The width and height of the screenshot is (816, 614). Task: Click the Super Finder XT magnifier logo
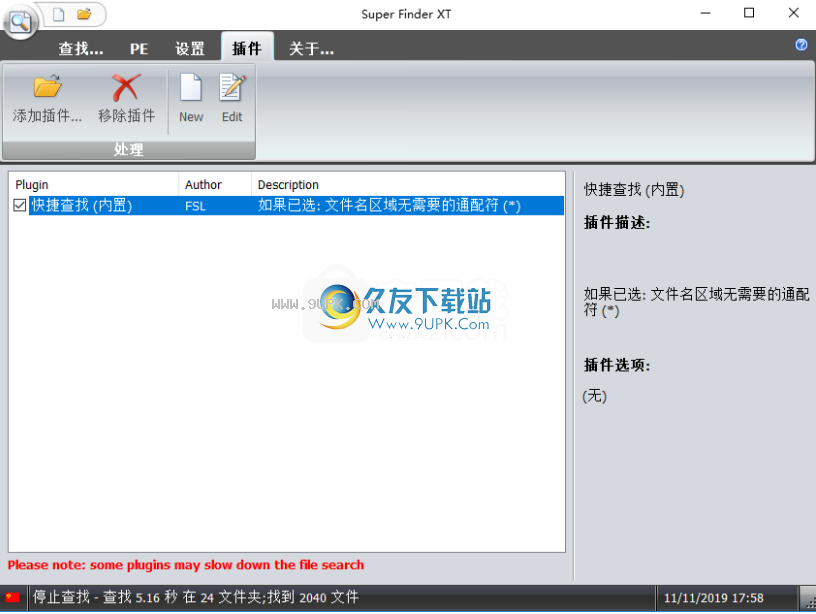point(20,22)
